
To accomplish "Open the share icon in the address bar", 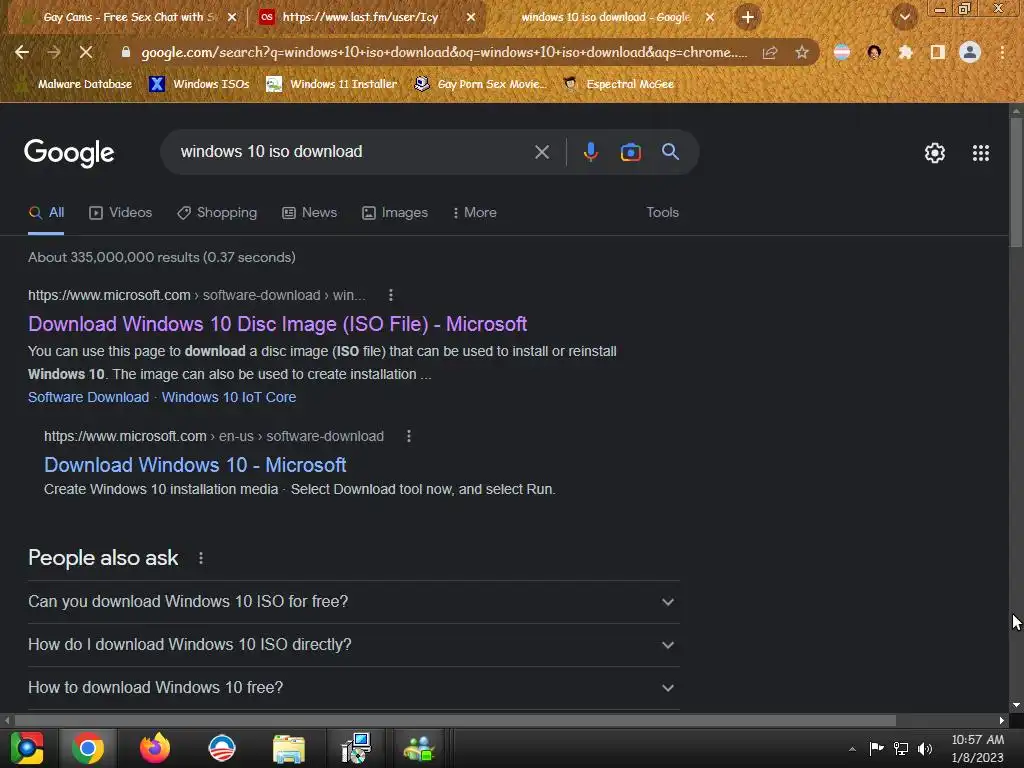I will (770, 53).
